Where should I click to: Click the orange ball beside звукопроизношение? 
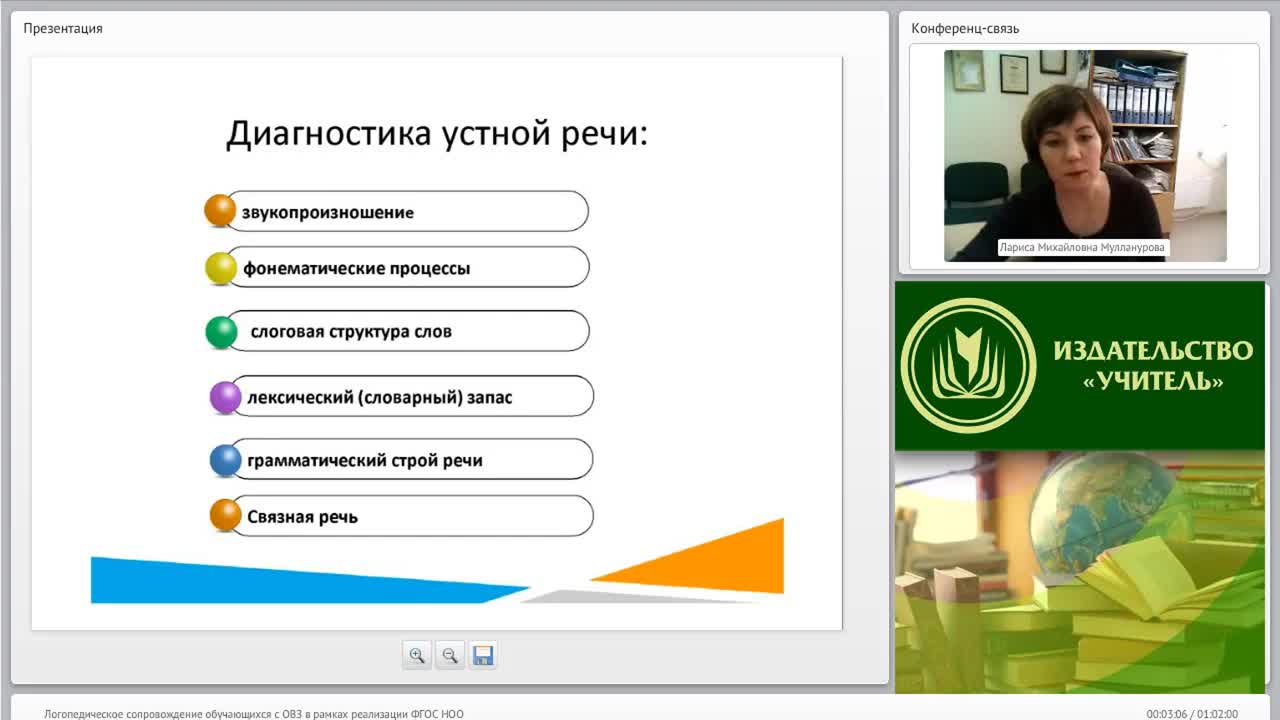(220, 211)
